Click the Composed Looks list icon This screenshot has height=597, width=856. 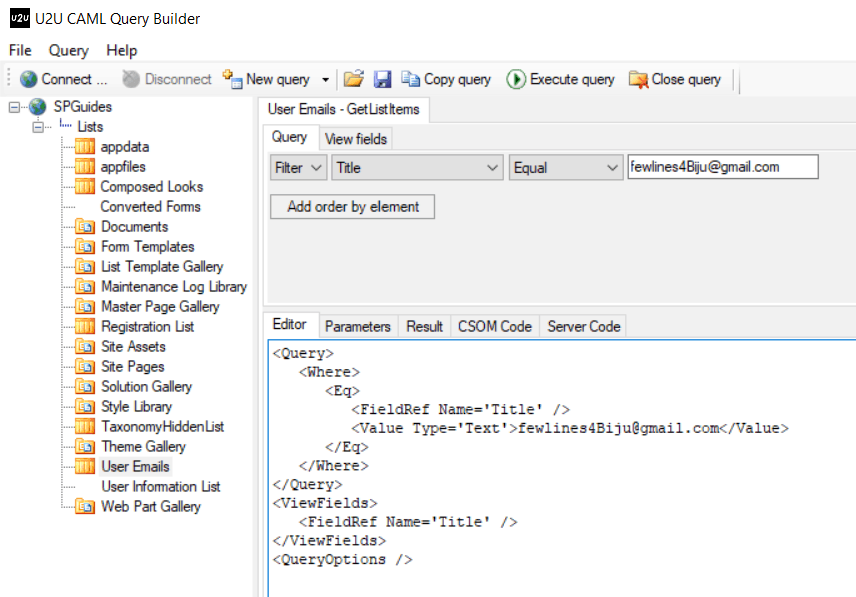pos(85,187)
